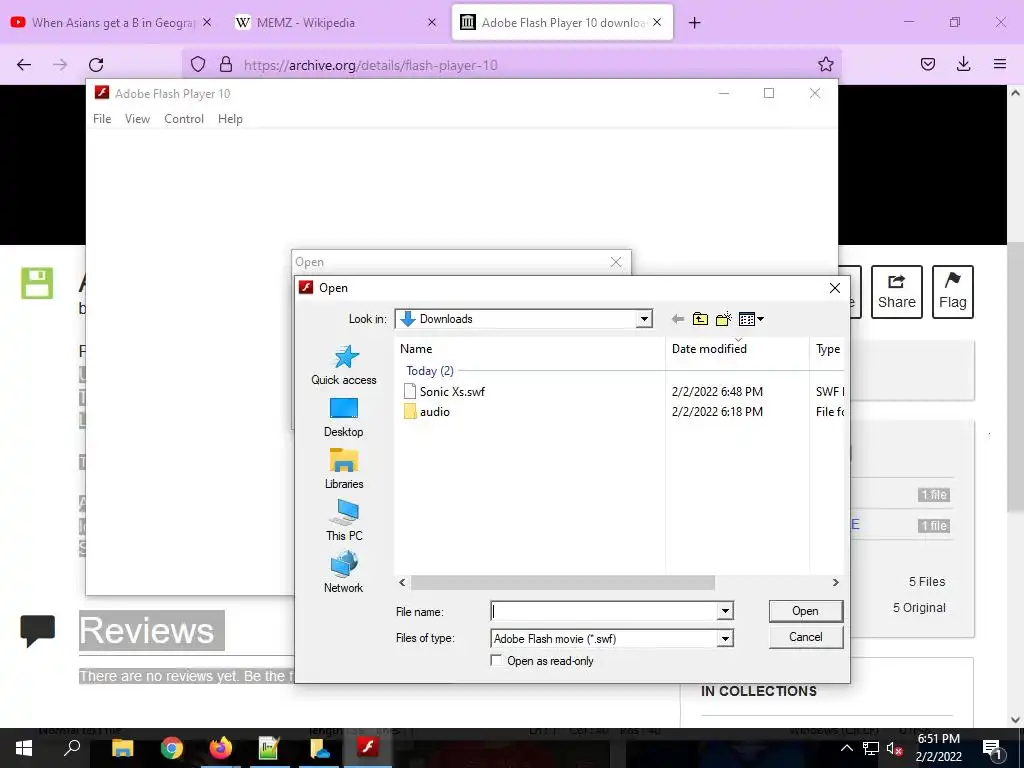Open Notepad++ from the taskbar

point(269,748)
